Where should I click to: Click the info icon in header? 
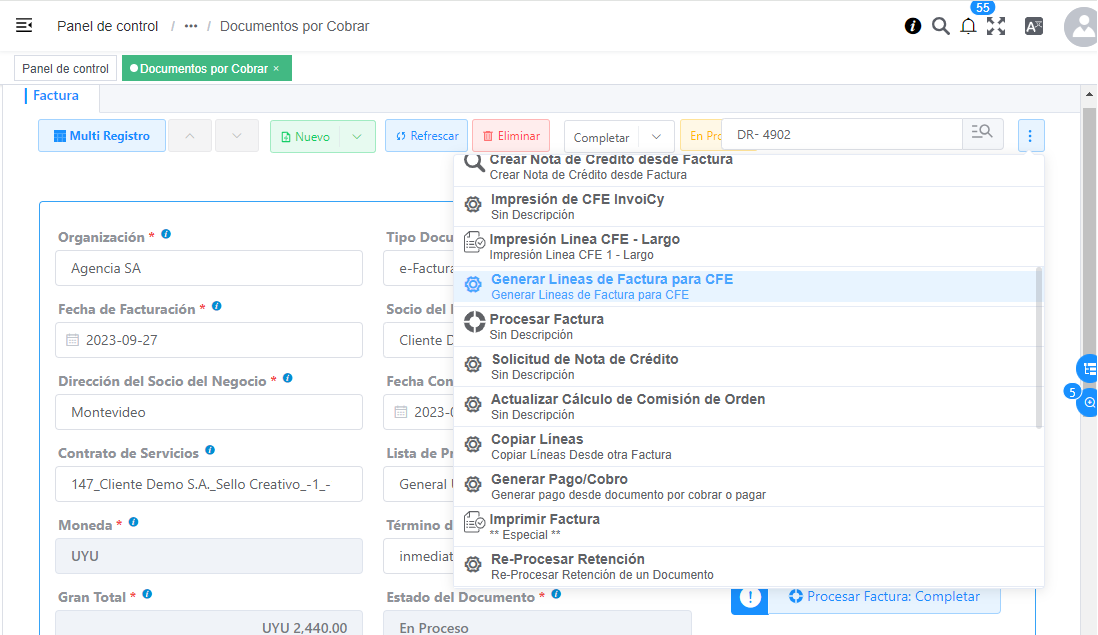[912, 26]
